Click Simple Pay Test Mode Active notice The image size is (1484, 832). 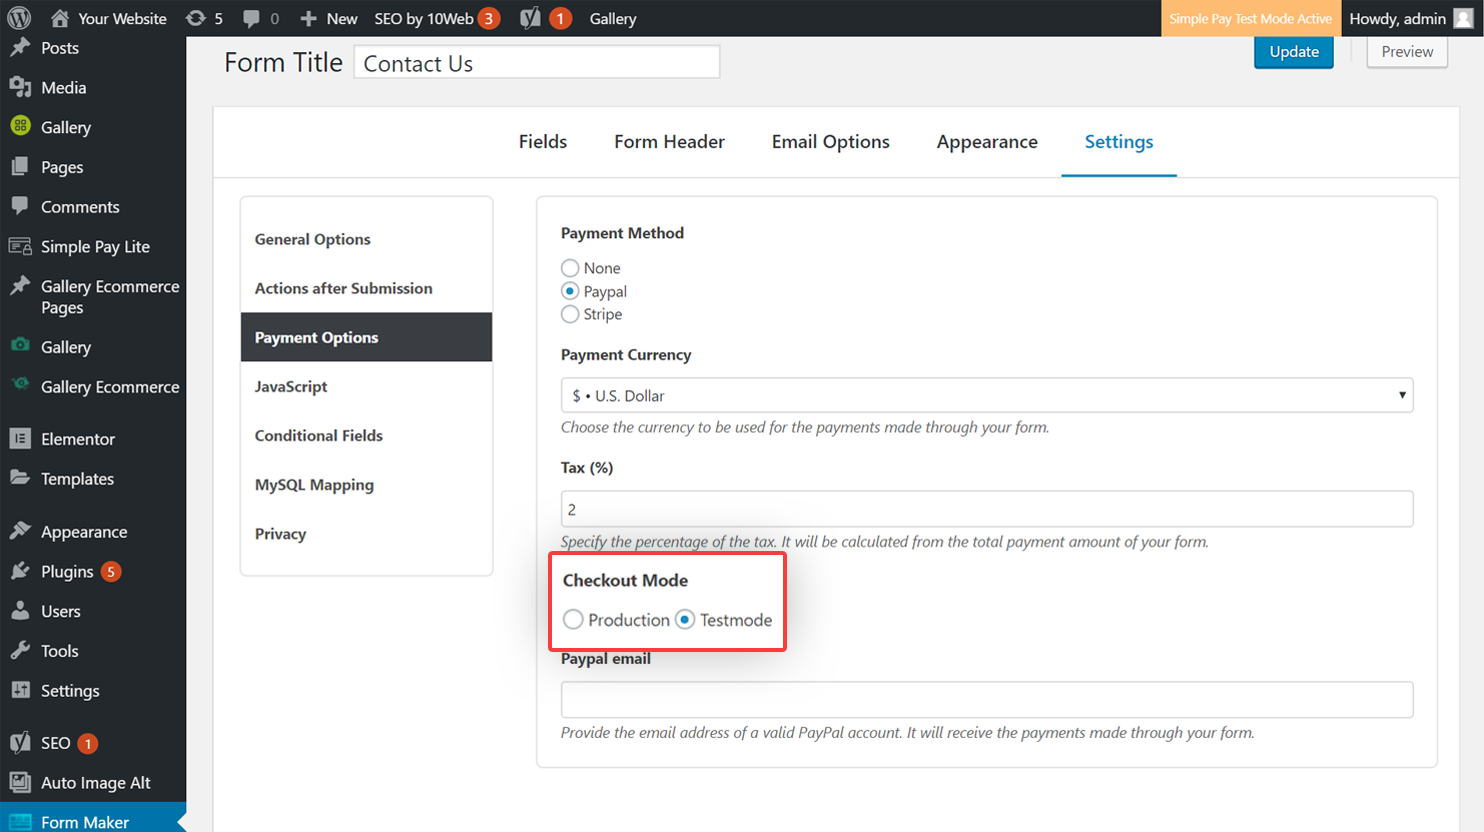click(x=1250, y=18)
